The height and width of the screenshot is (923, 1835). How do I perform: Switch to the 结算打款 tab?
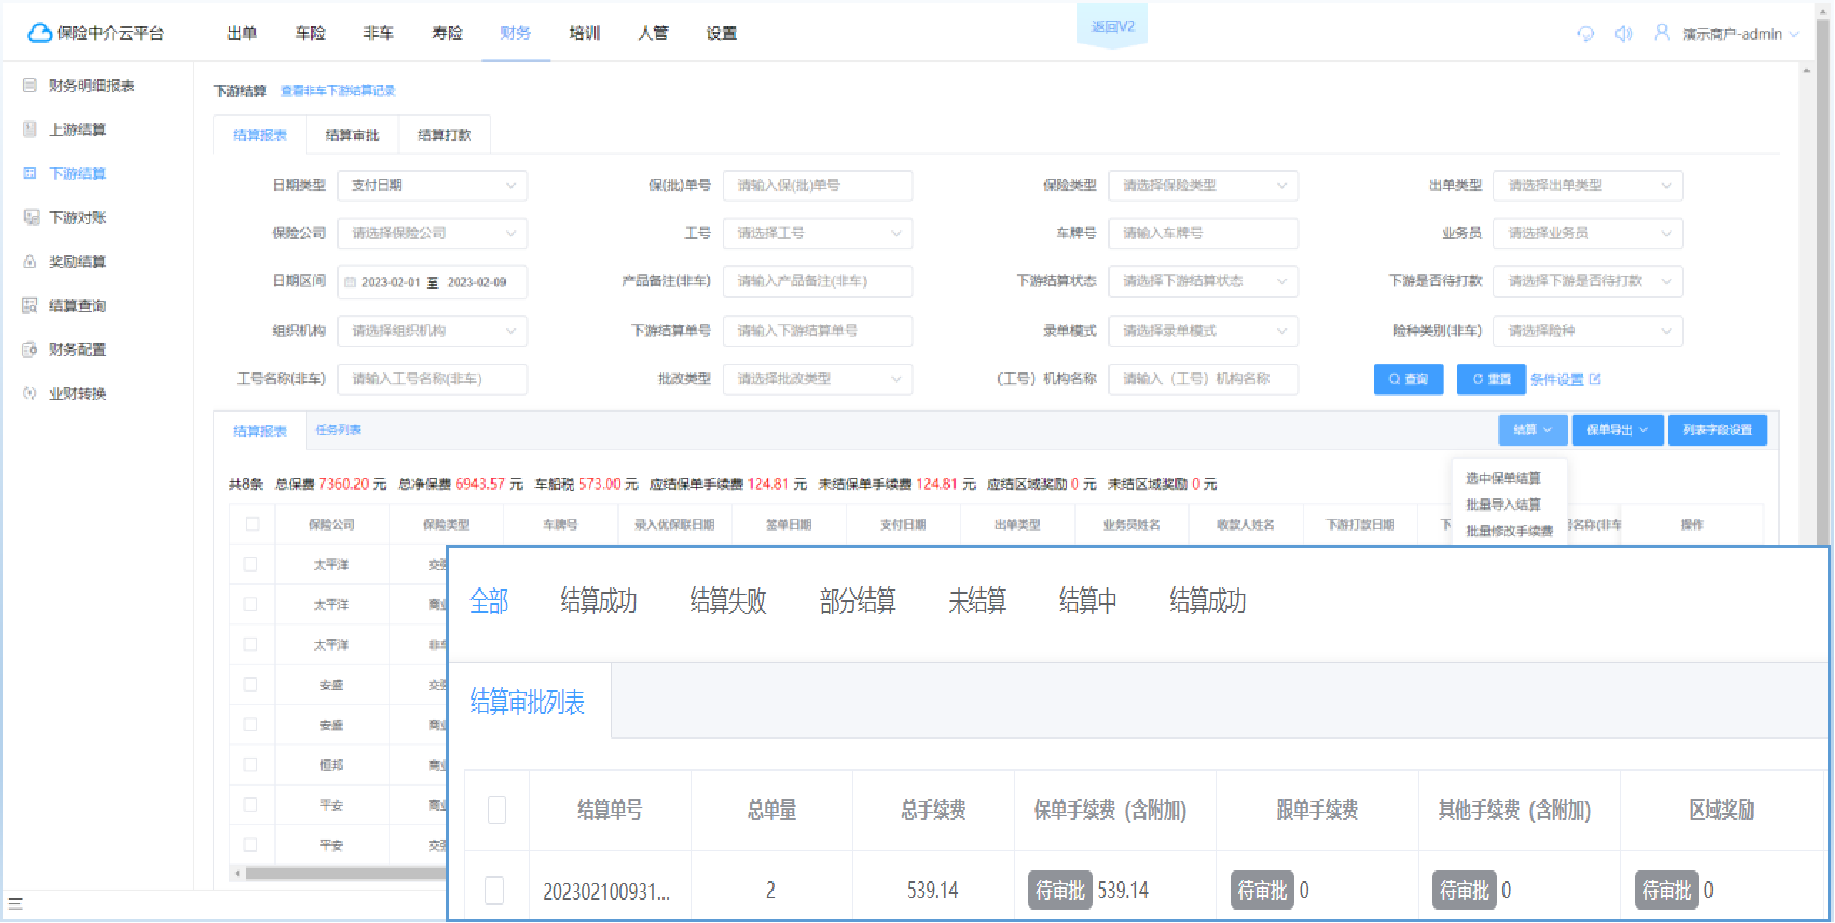point(444,135)
